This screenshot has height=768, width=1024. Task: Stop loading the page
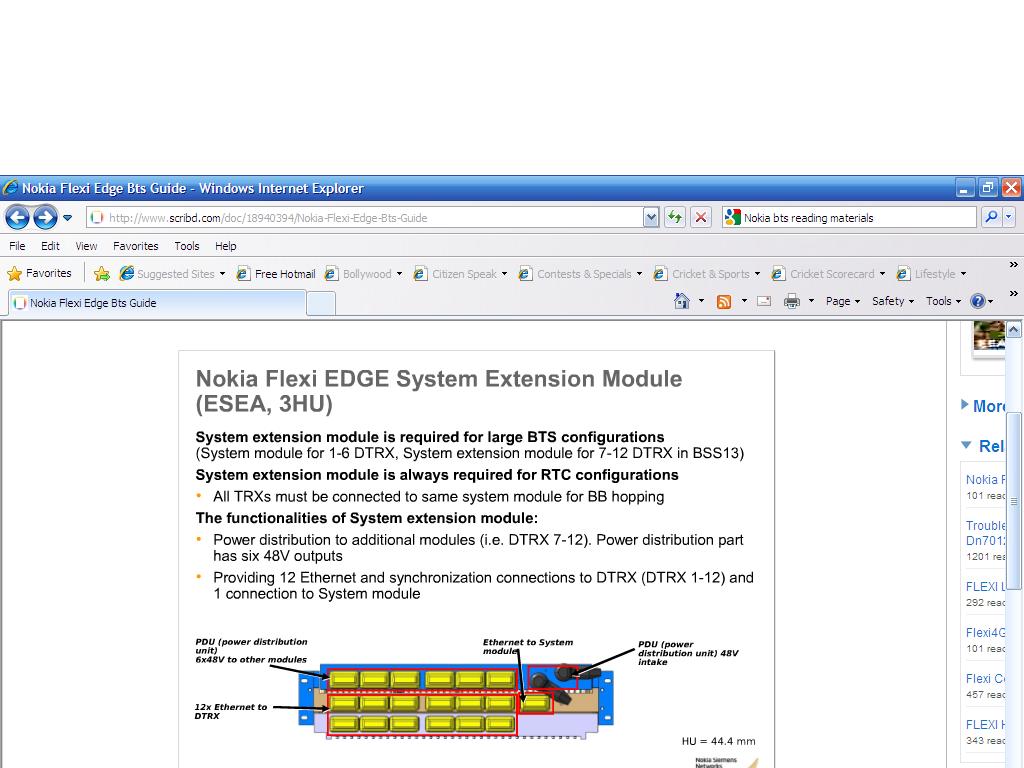tap(701, 217)
